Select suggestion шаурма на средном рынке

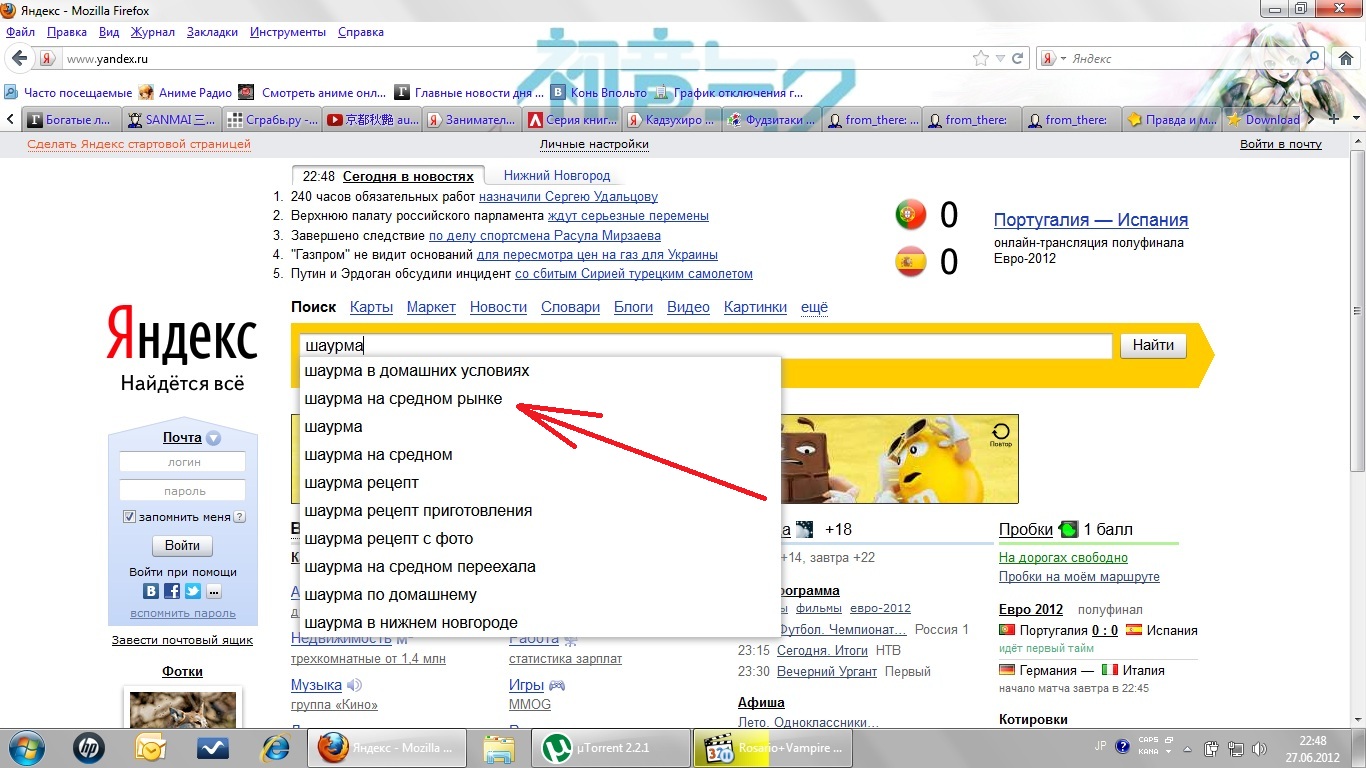pyautogui.click(x=403, y=399)
